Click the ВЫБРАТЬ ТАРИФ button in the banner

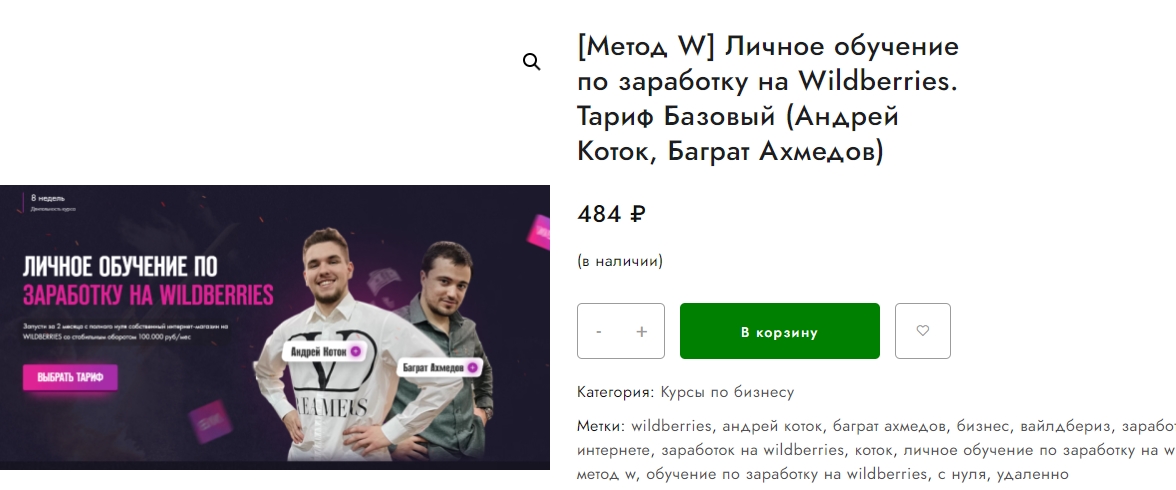(70, 377)
